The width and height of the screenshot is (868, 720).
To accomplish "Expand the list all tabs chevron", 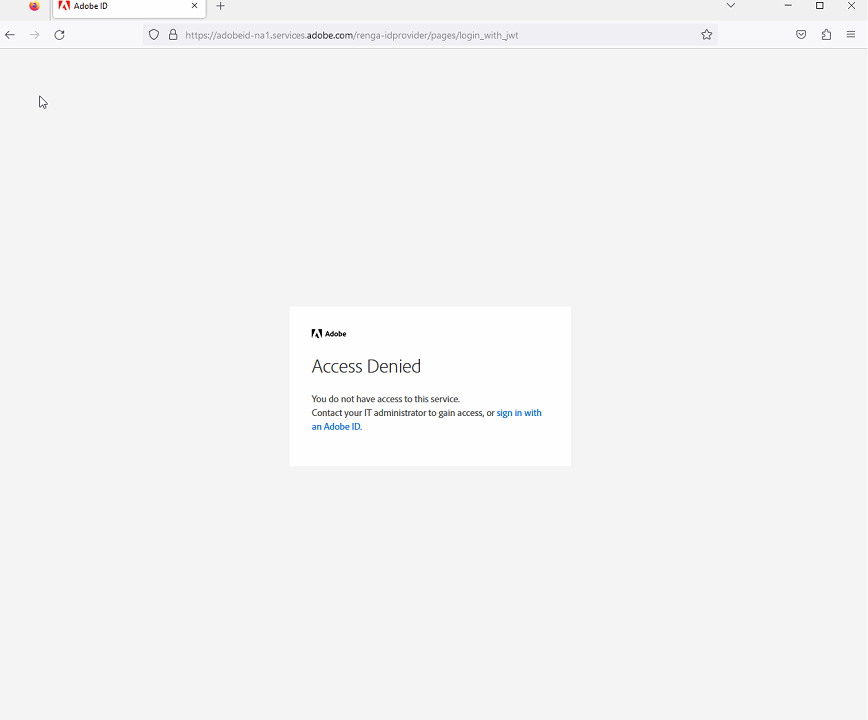I will pyautogui.click(x=731, y=6).
